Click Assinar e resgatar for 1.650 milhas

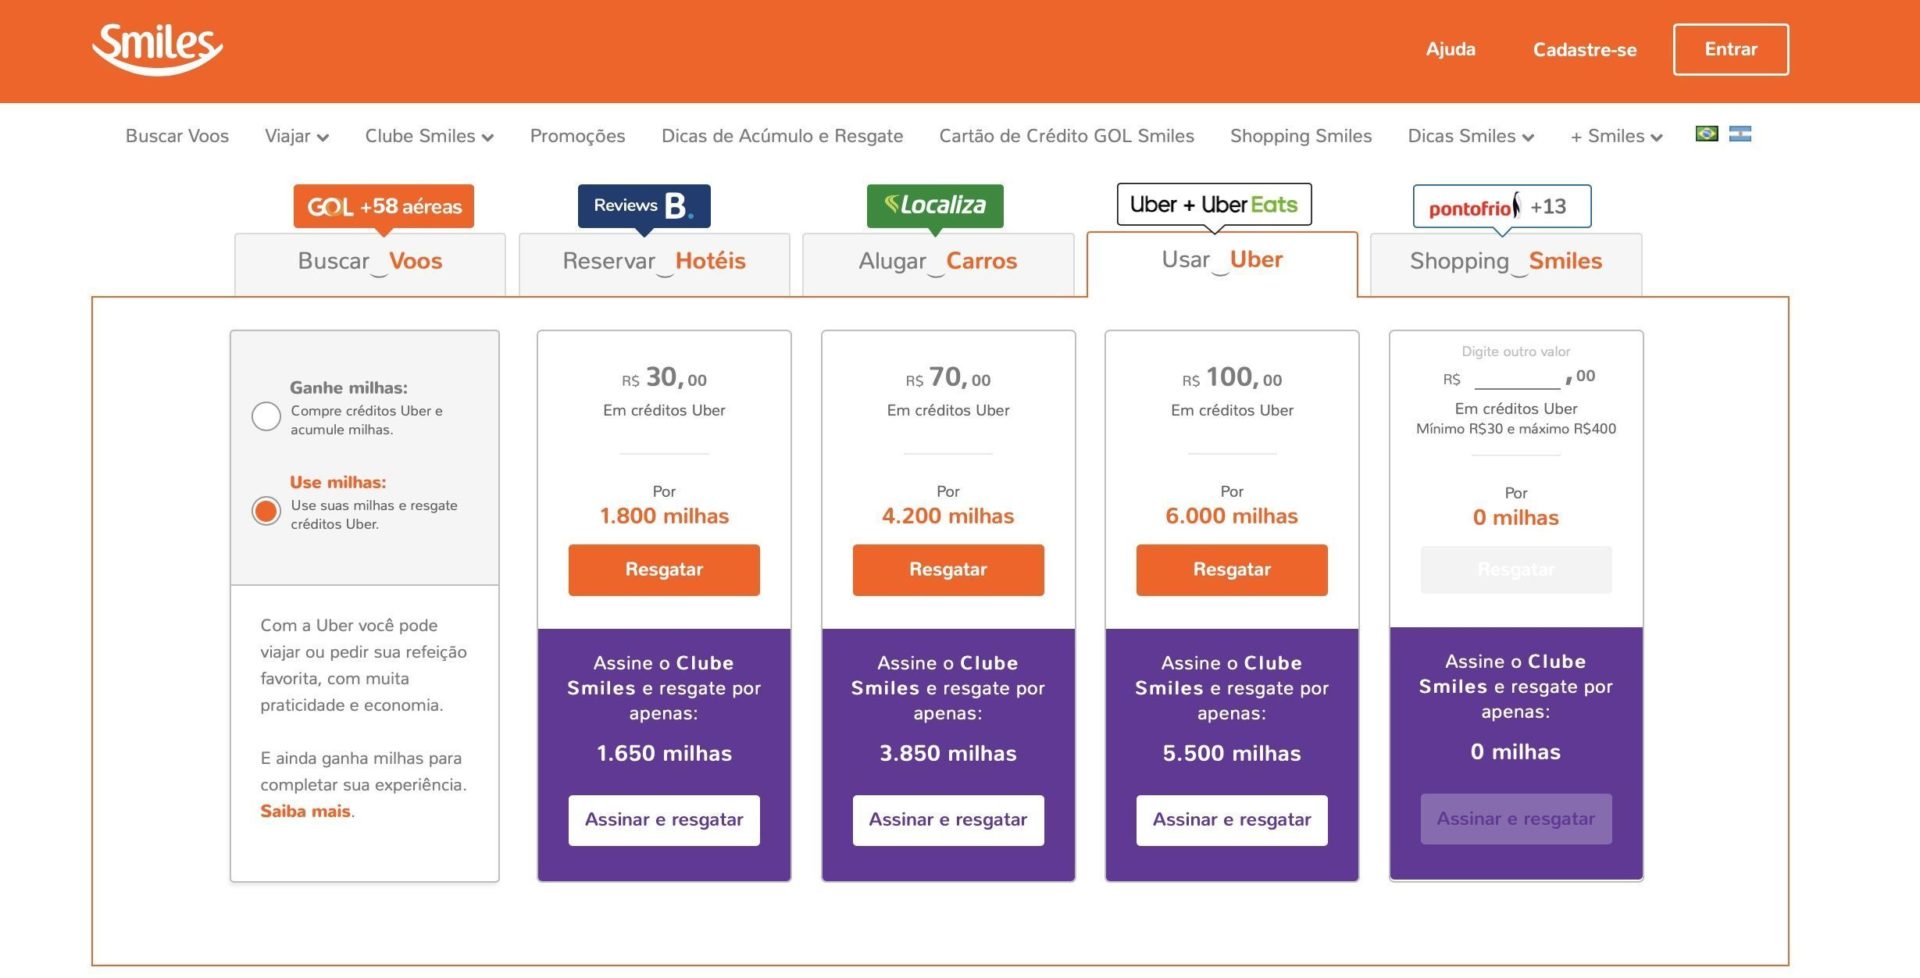(664, 820)
